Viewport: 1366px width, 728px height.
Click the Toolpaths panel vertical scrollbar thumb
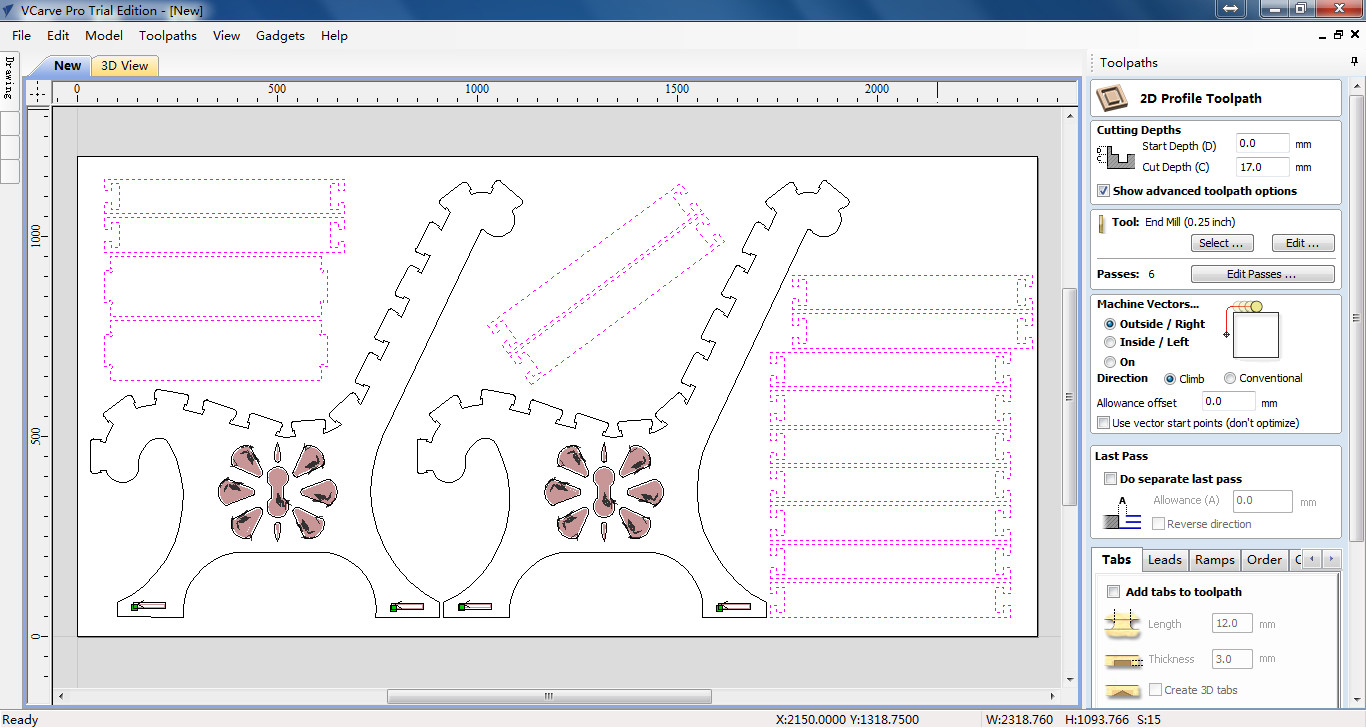pyautogui.click(x=1357, y=320)
